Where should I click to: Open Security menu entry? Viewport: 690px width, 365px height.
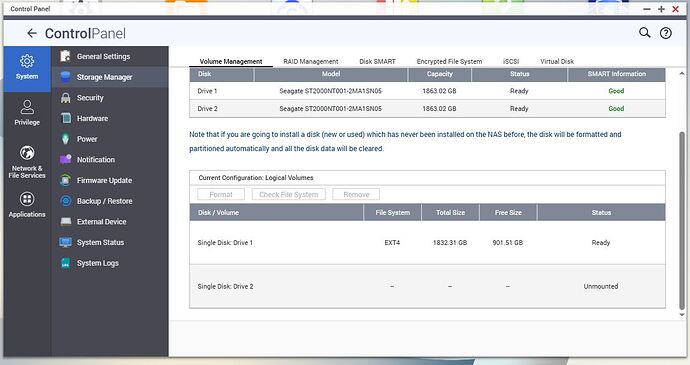(x=110, y=97)
